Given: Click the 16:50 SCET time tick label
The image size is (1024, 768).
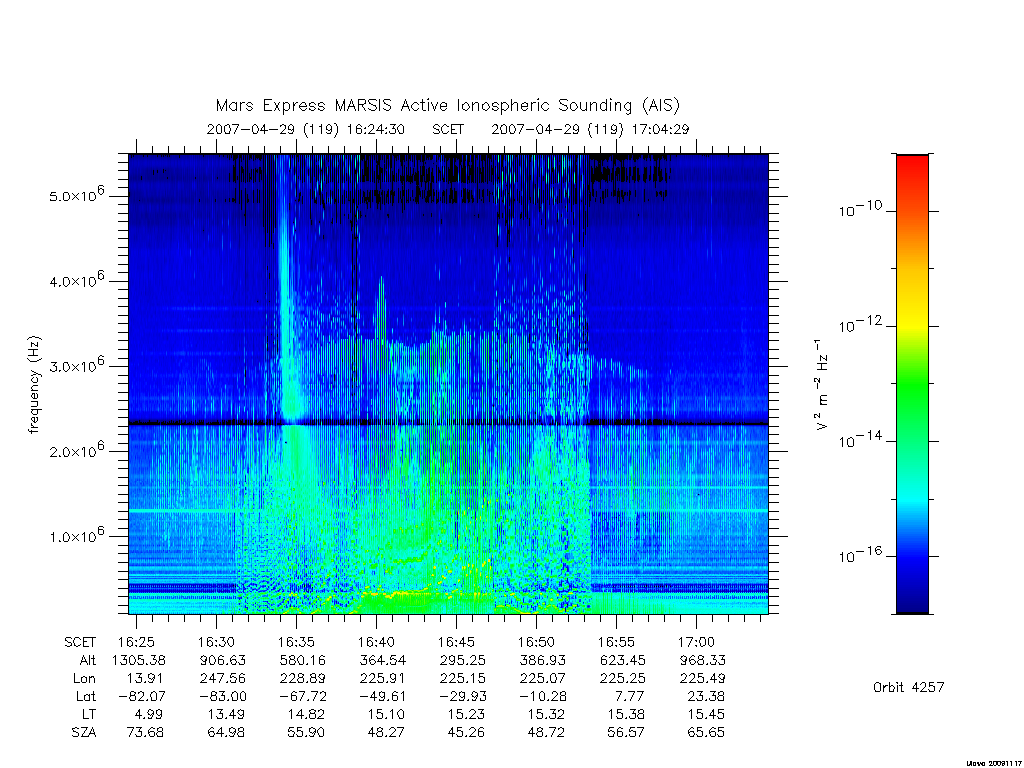Looking at the screenshot, I should (x=536, y=642).
